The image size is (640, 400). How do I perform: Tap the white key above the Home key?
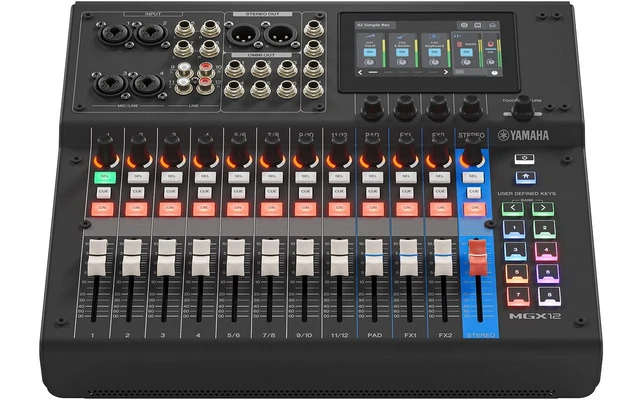tap(524, 158)
